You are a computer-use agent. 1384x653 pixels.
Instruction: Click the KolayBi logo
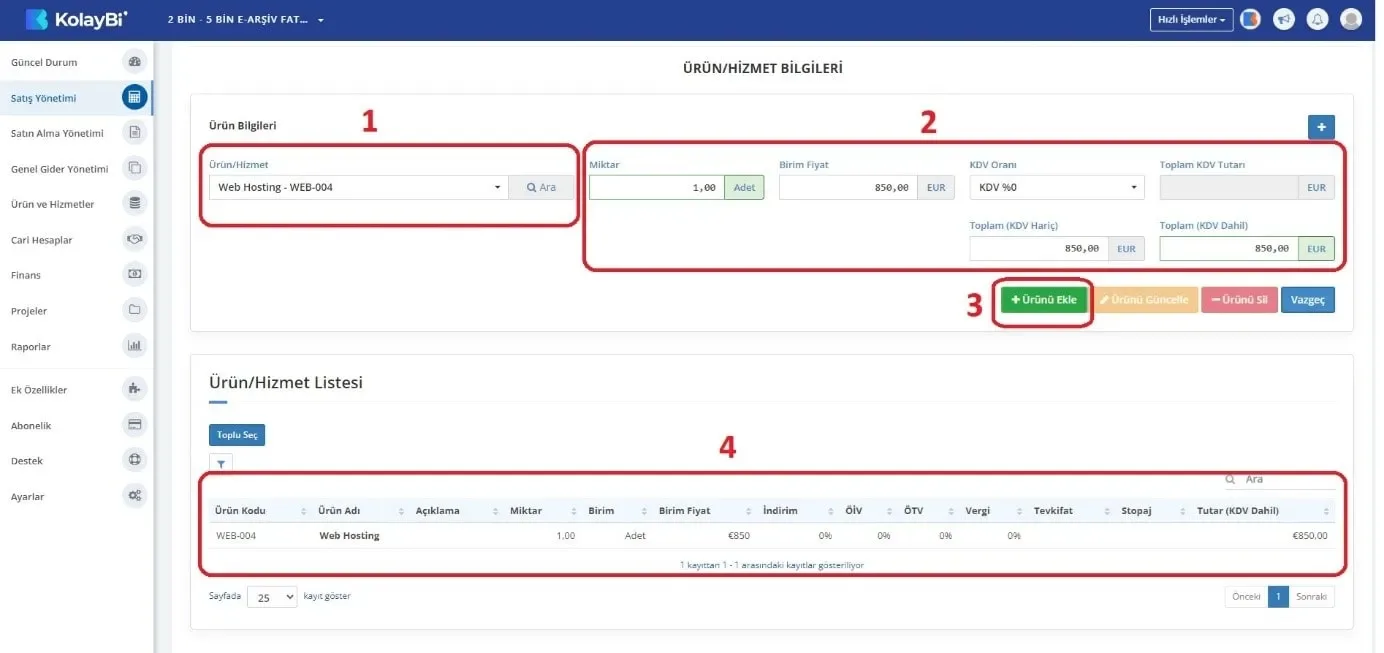click(x=76, y=19)
